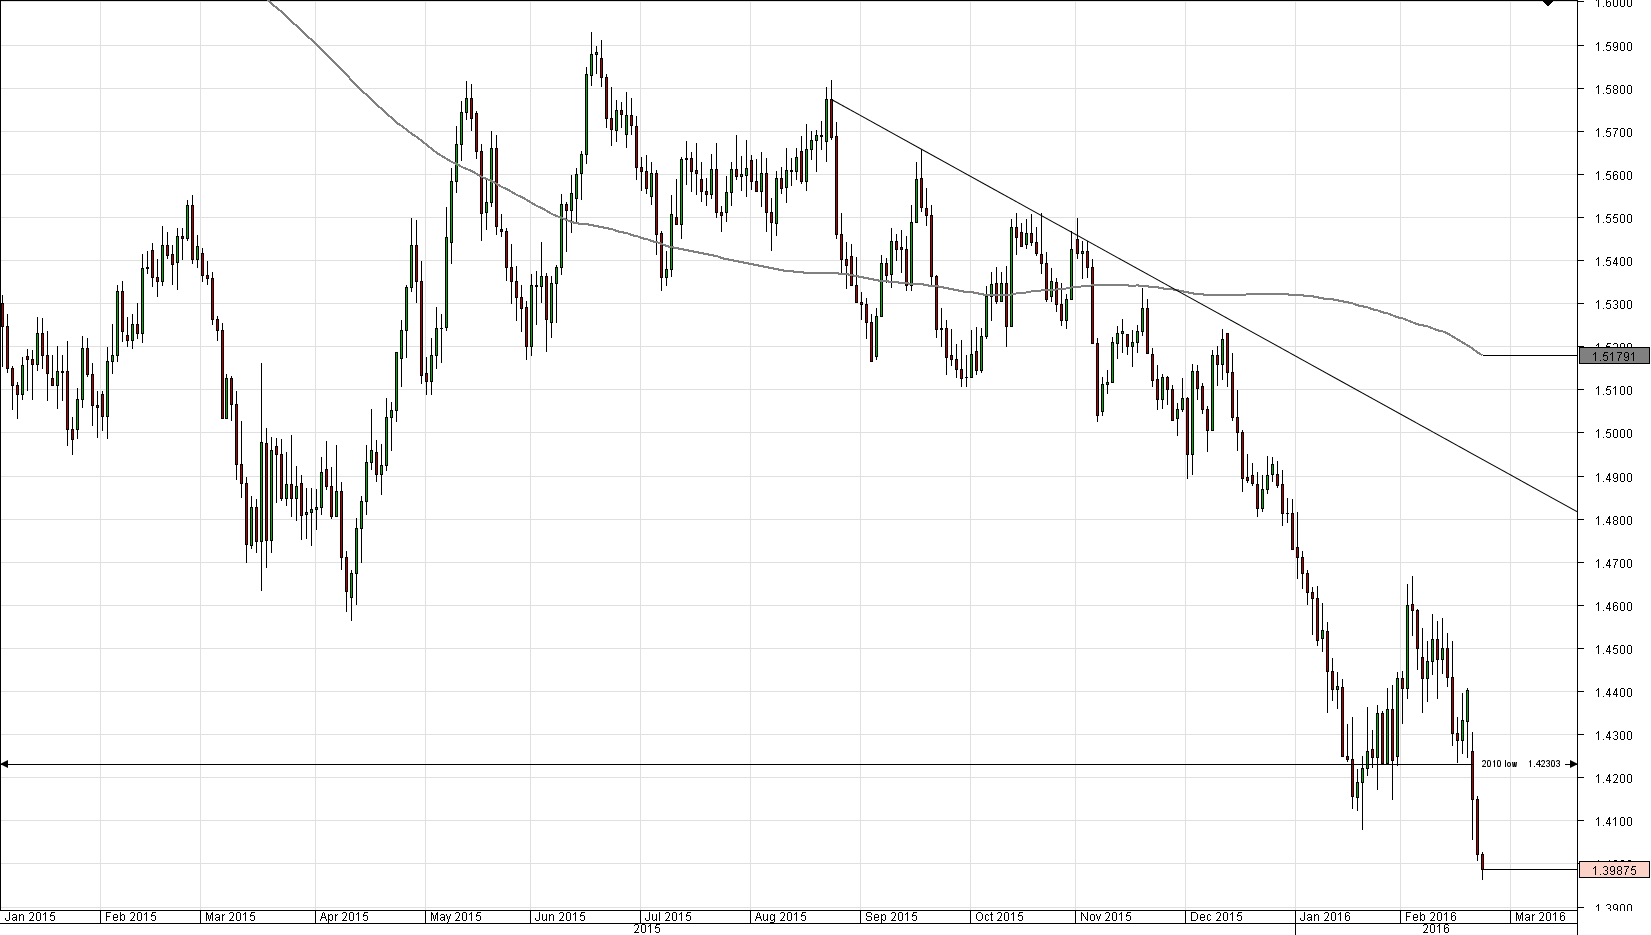Click the 1.51791 moving average price tag
The width and height of the screenshot is (1651, 935).
(1613, 355)
